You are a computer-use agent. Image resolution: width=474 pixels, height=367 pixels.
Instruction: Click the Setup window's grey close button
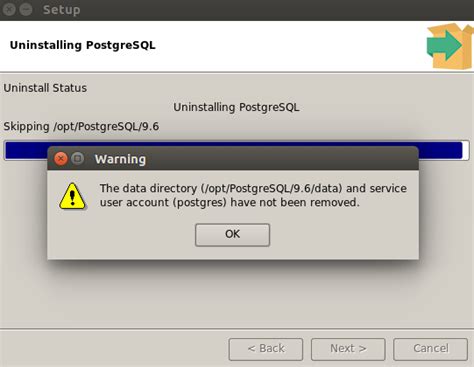[9, 9]
